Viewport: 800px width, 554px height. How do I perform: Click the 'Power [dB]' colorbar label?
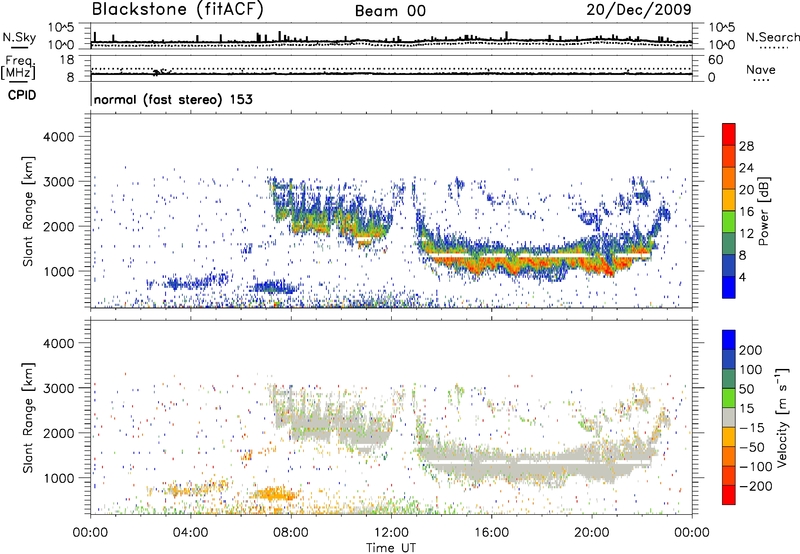click(763, 211)
